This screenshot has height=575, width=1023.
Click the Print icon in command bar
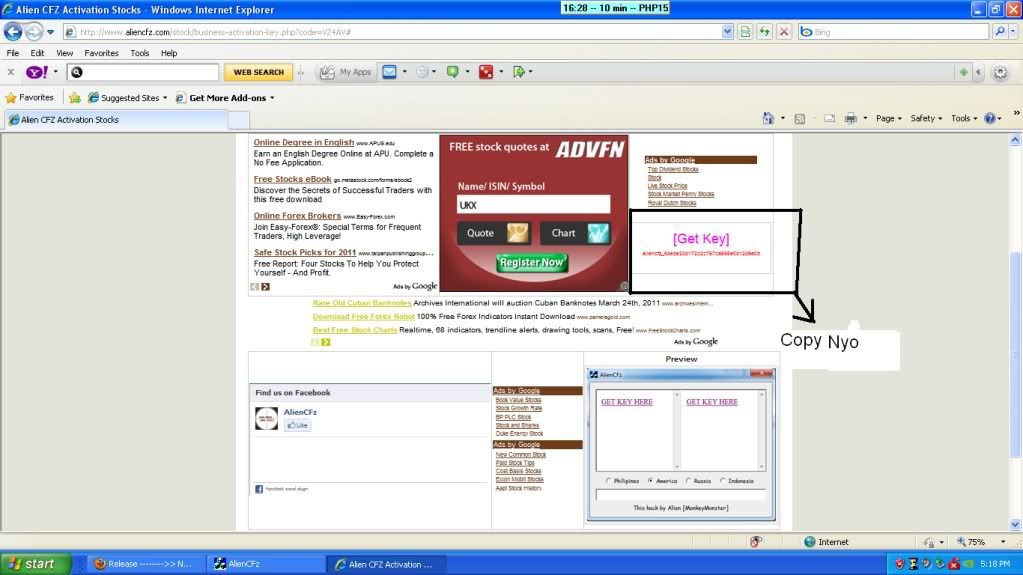click(850, 118)
